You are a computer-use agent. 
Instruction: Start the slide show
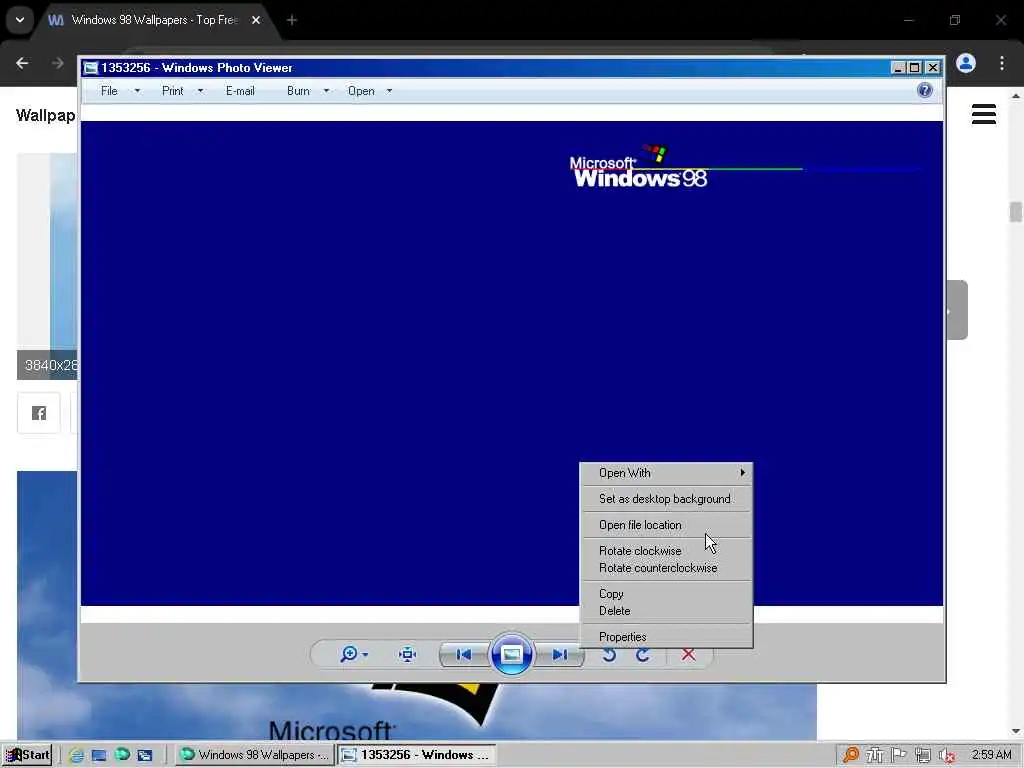pyautogui.click(x=511, y=654)
